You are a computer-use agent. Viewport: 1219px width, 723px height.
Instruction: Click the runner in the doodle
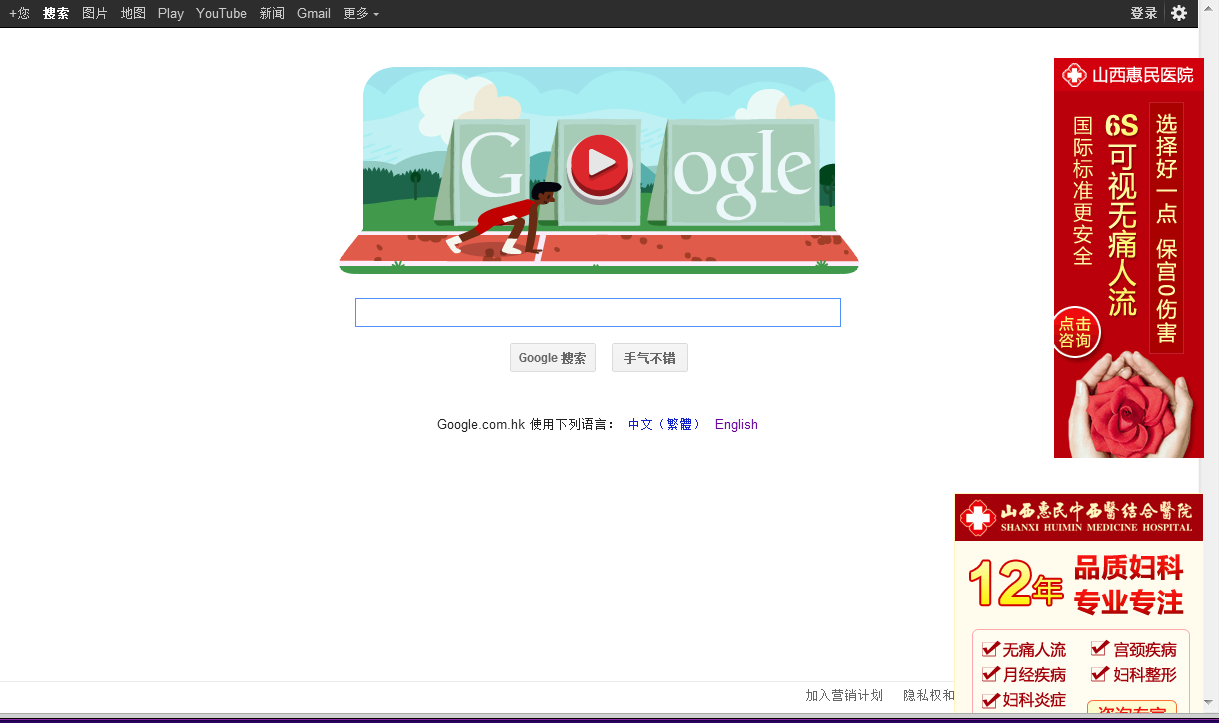coord(505,218)
